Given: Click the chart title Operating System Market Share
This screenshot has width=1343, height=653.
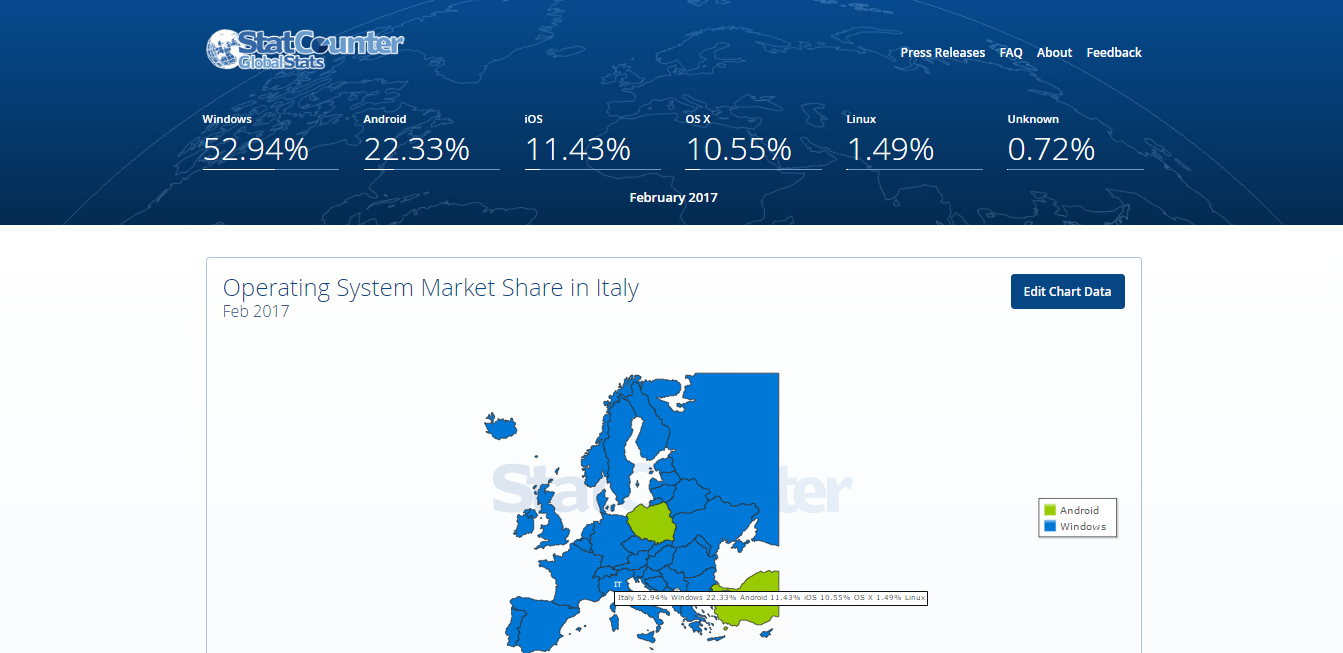Looking at the screenshot, I should tap(430, 288).
